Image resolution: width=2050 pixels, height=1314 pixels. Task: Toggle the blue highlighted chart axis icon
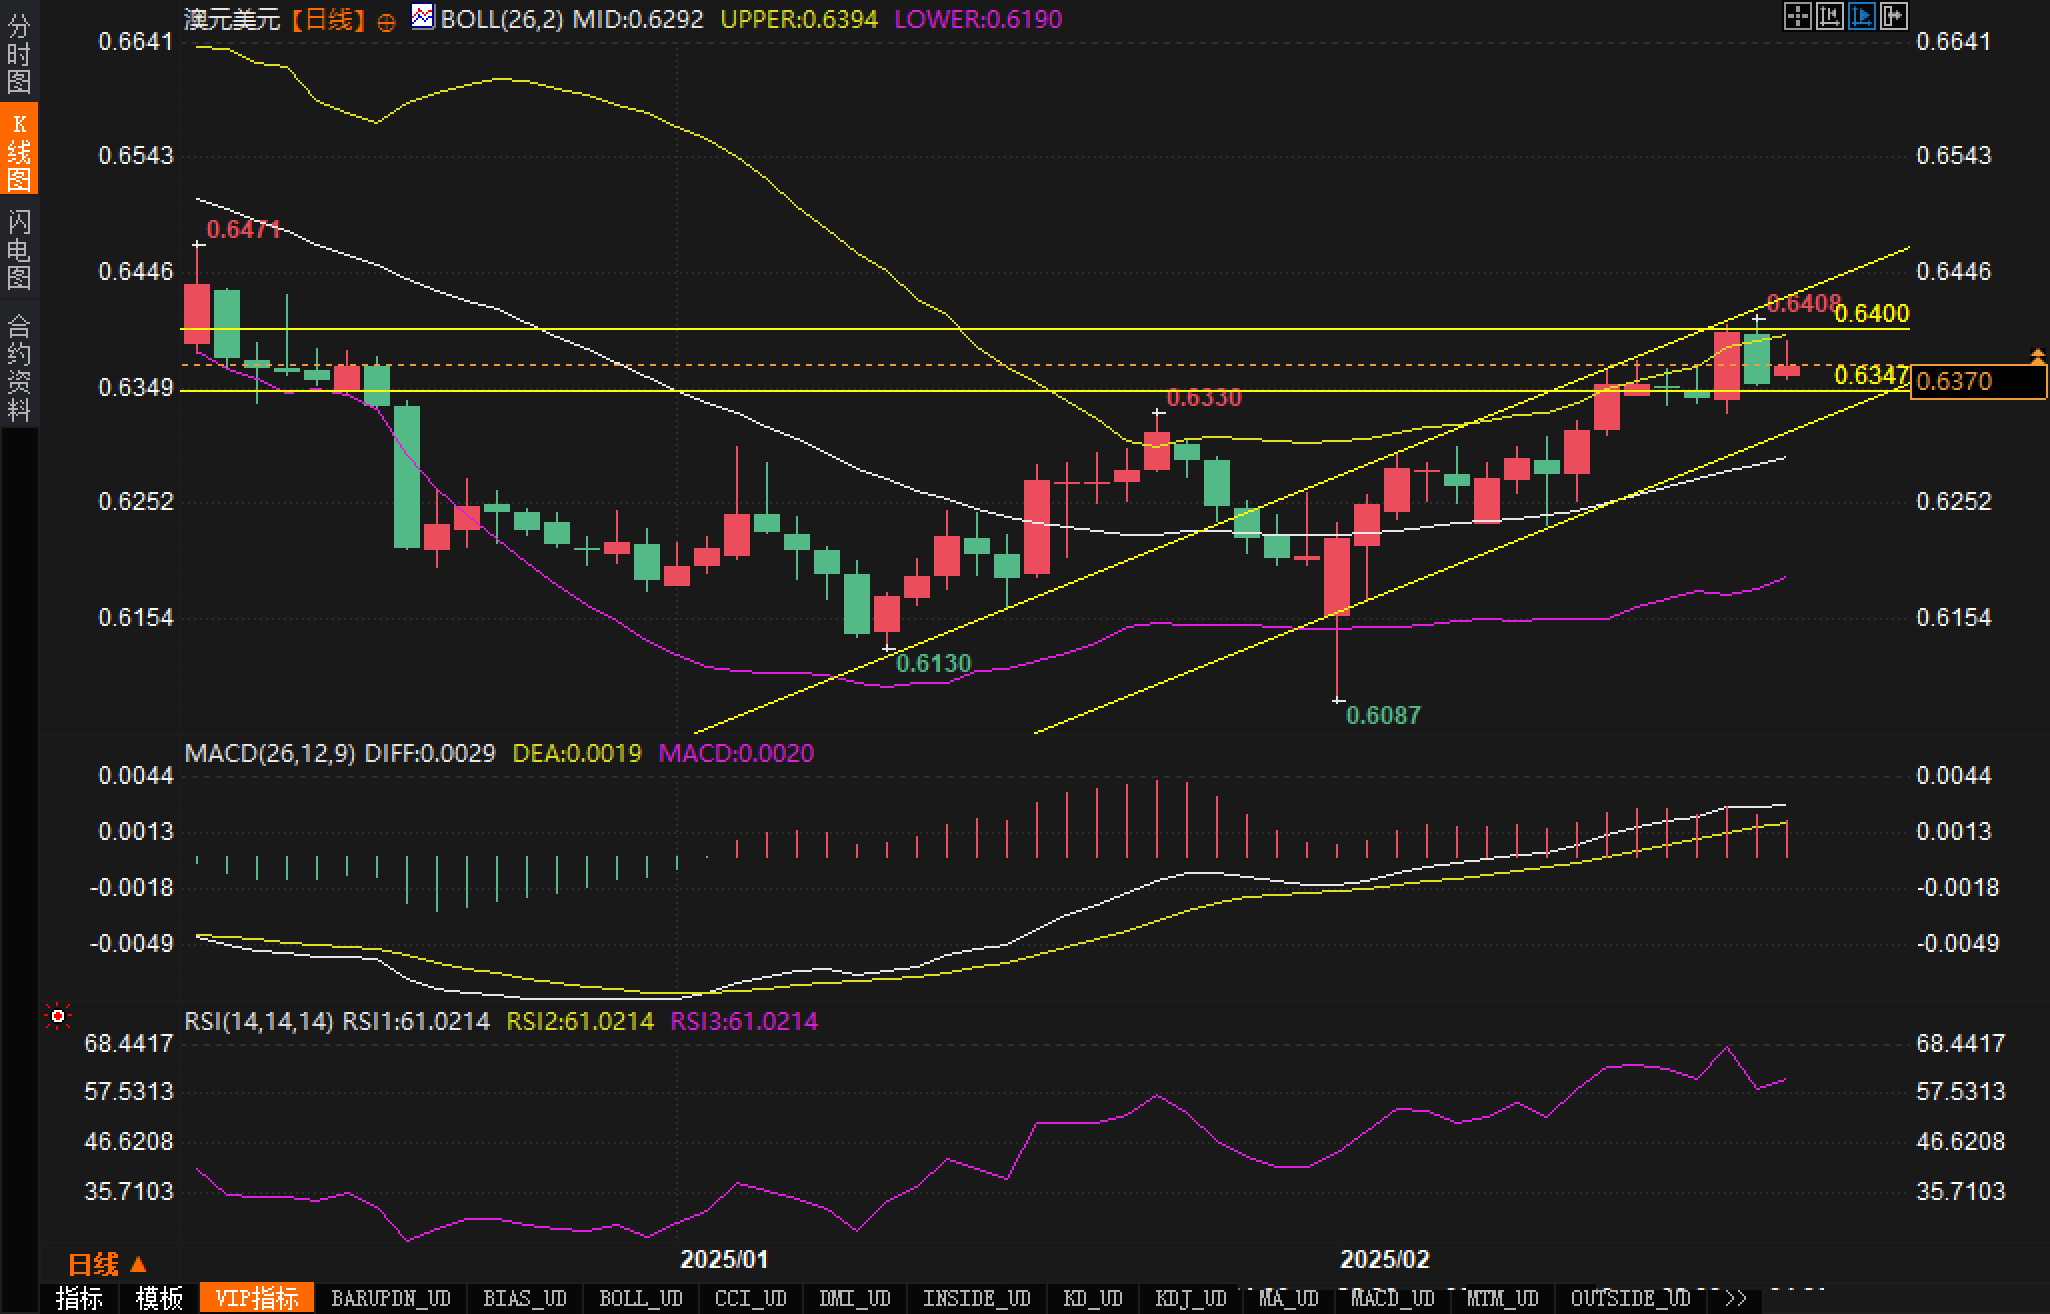pos(1861,16)
